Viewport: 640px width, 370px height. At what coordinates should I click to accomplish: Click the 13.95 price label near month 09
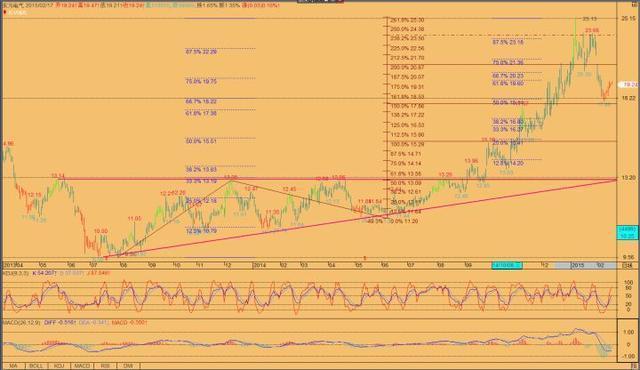[471, 161]
